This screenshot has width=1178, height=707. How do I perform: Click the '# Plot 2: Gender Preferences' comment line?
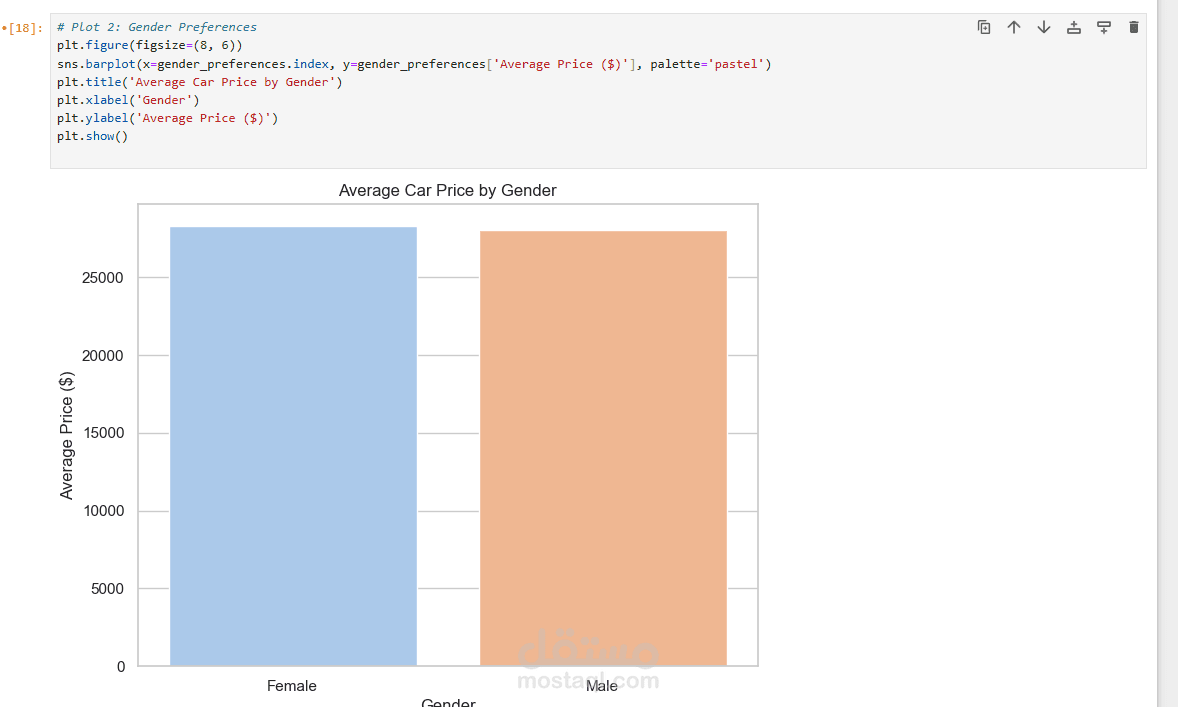tap(157, 27)
